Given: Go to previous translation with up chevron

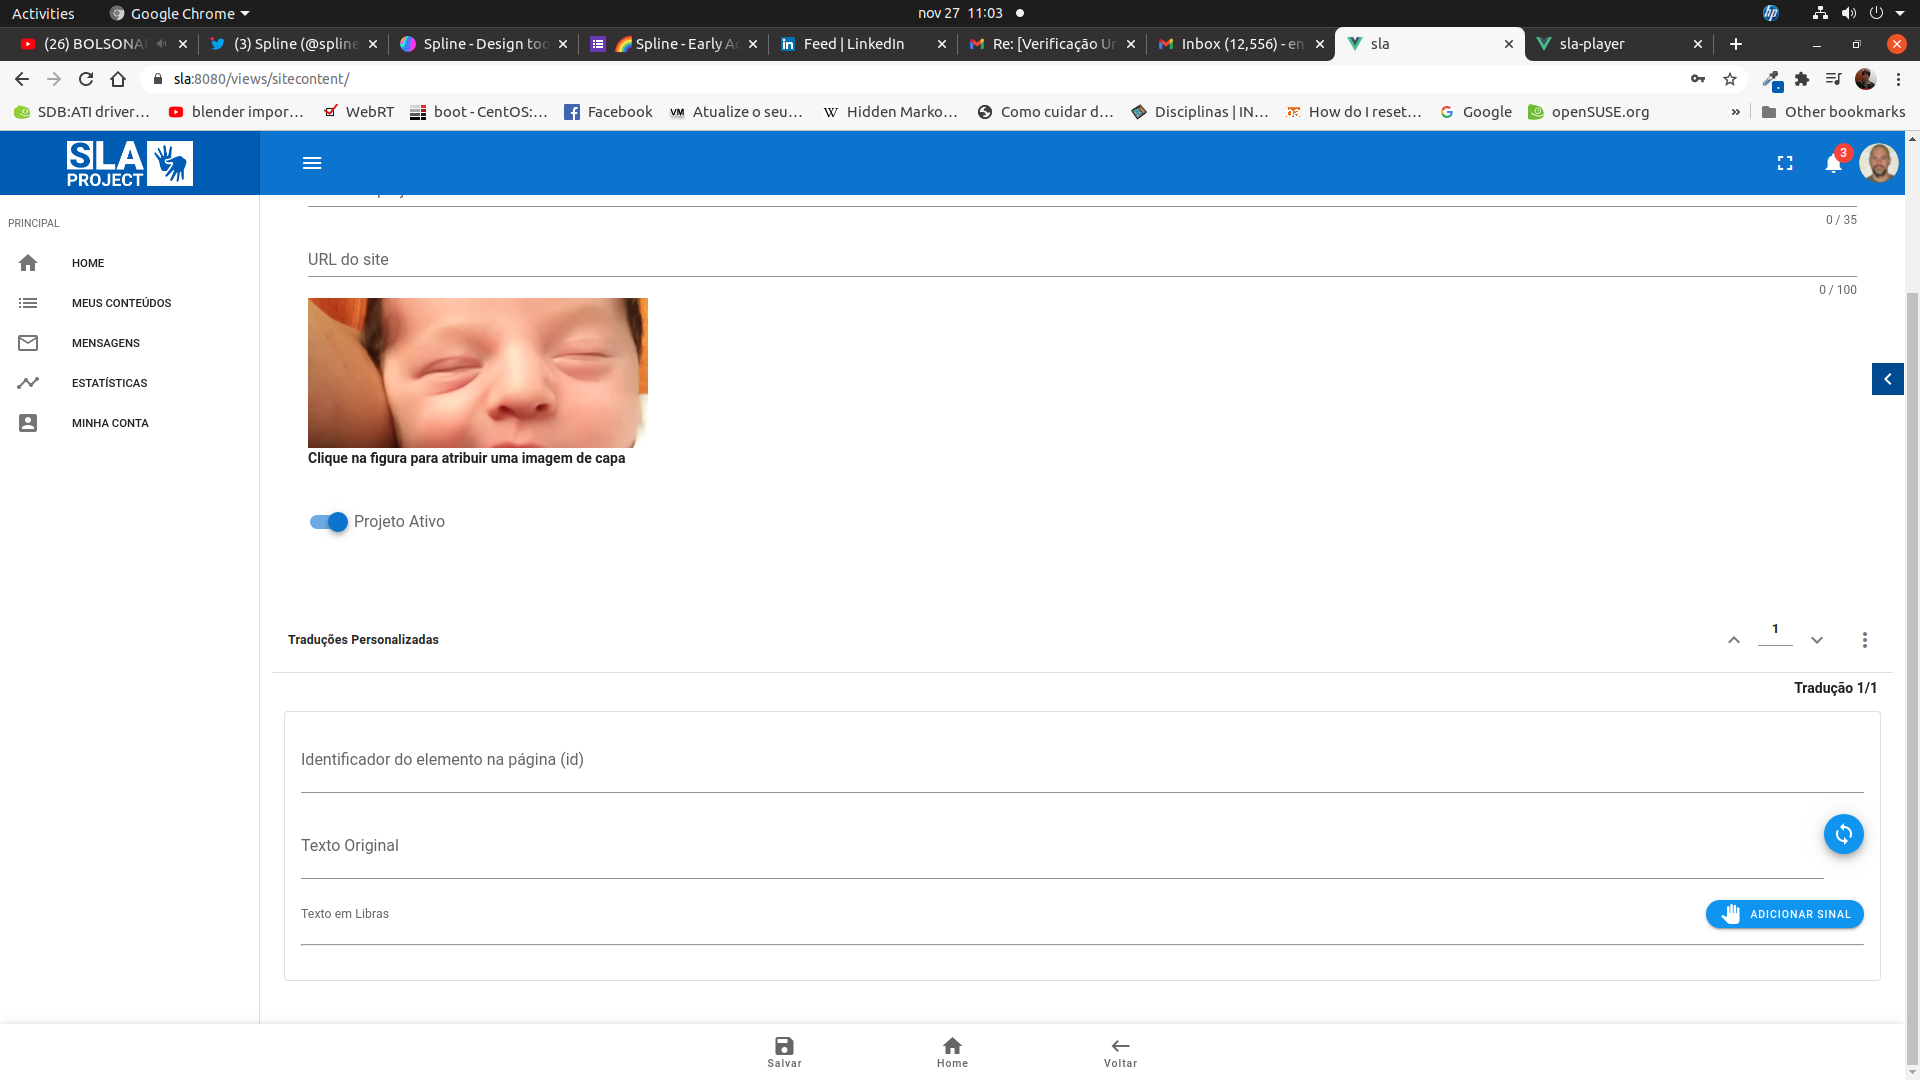Looking at the screenshot, I should (x=1734, y=640).
